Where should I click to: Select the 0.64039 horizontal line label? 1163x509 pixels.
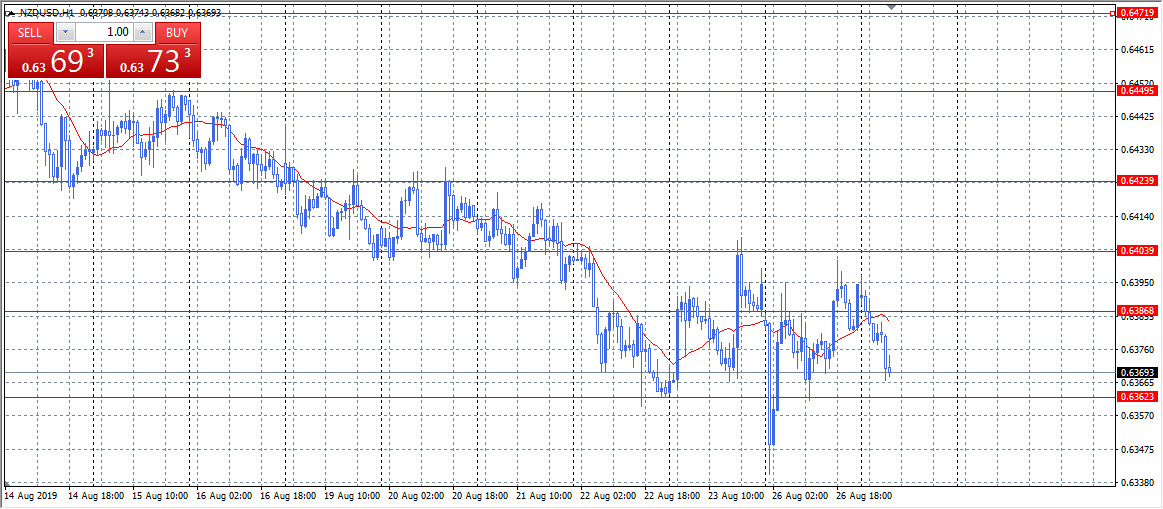pyautogui.click(x=1136, y=251)
